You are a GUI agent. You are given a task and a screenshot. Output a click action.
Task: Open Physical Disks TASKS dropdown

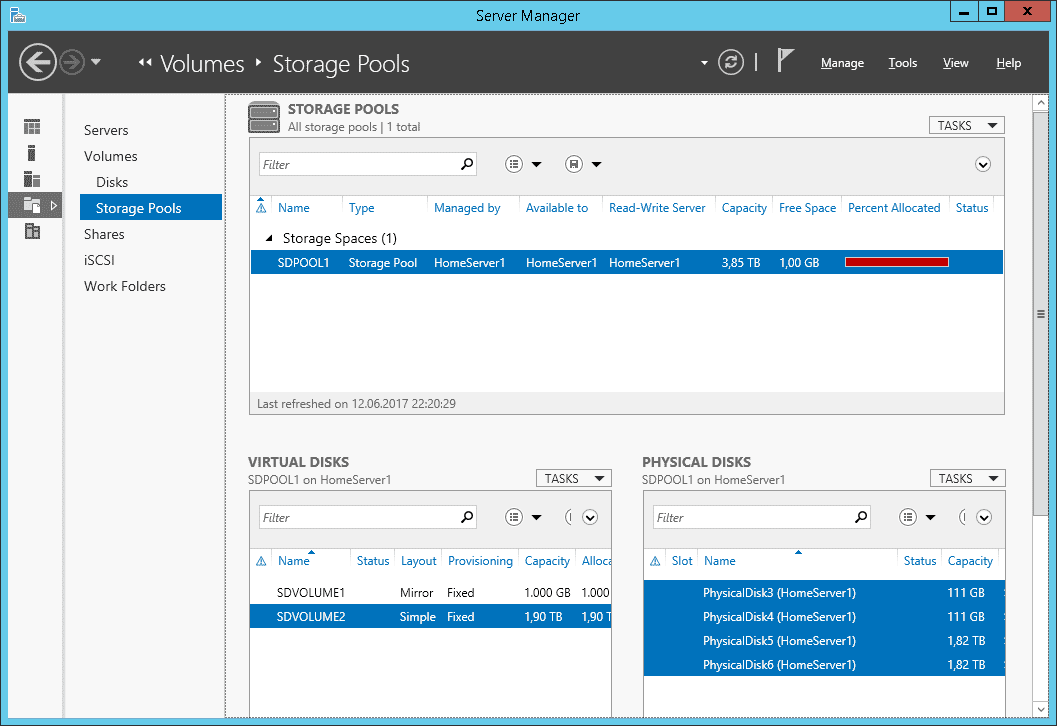click(x=966, y=478)
